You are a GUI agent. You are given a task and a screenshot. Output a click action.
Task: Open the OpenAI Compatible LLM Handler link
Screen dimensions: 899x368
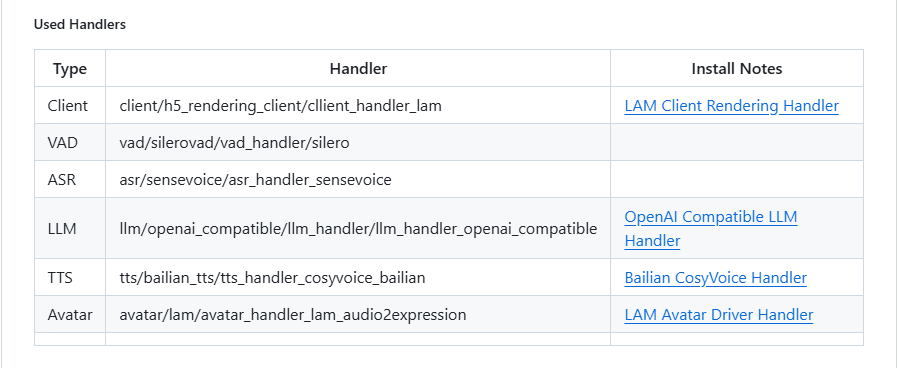[710, 229]
